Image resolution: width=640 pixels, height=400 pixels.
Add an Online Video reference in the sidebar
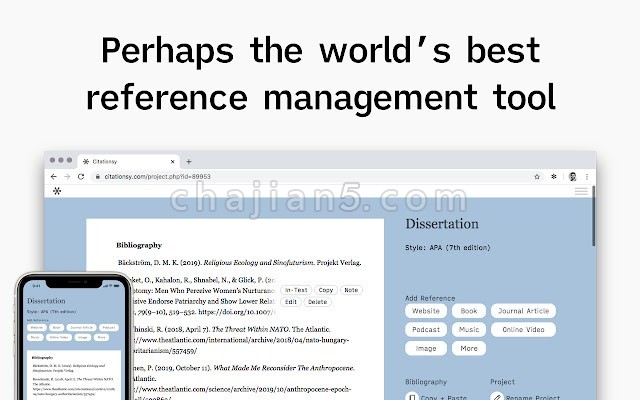pyautogui.click(x=523, y=329)
